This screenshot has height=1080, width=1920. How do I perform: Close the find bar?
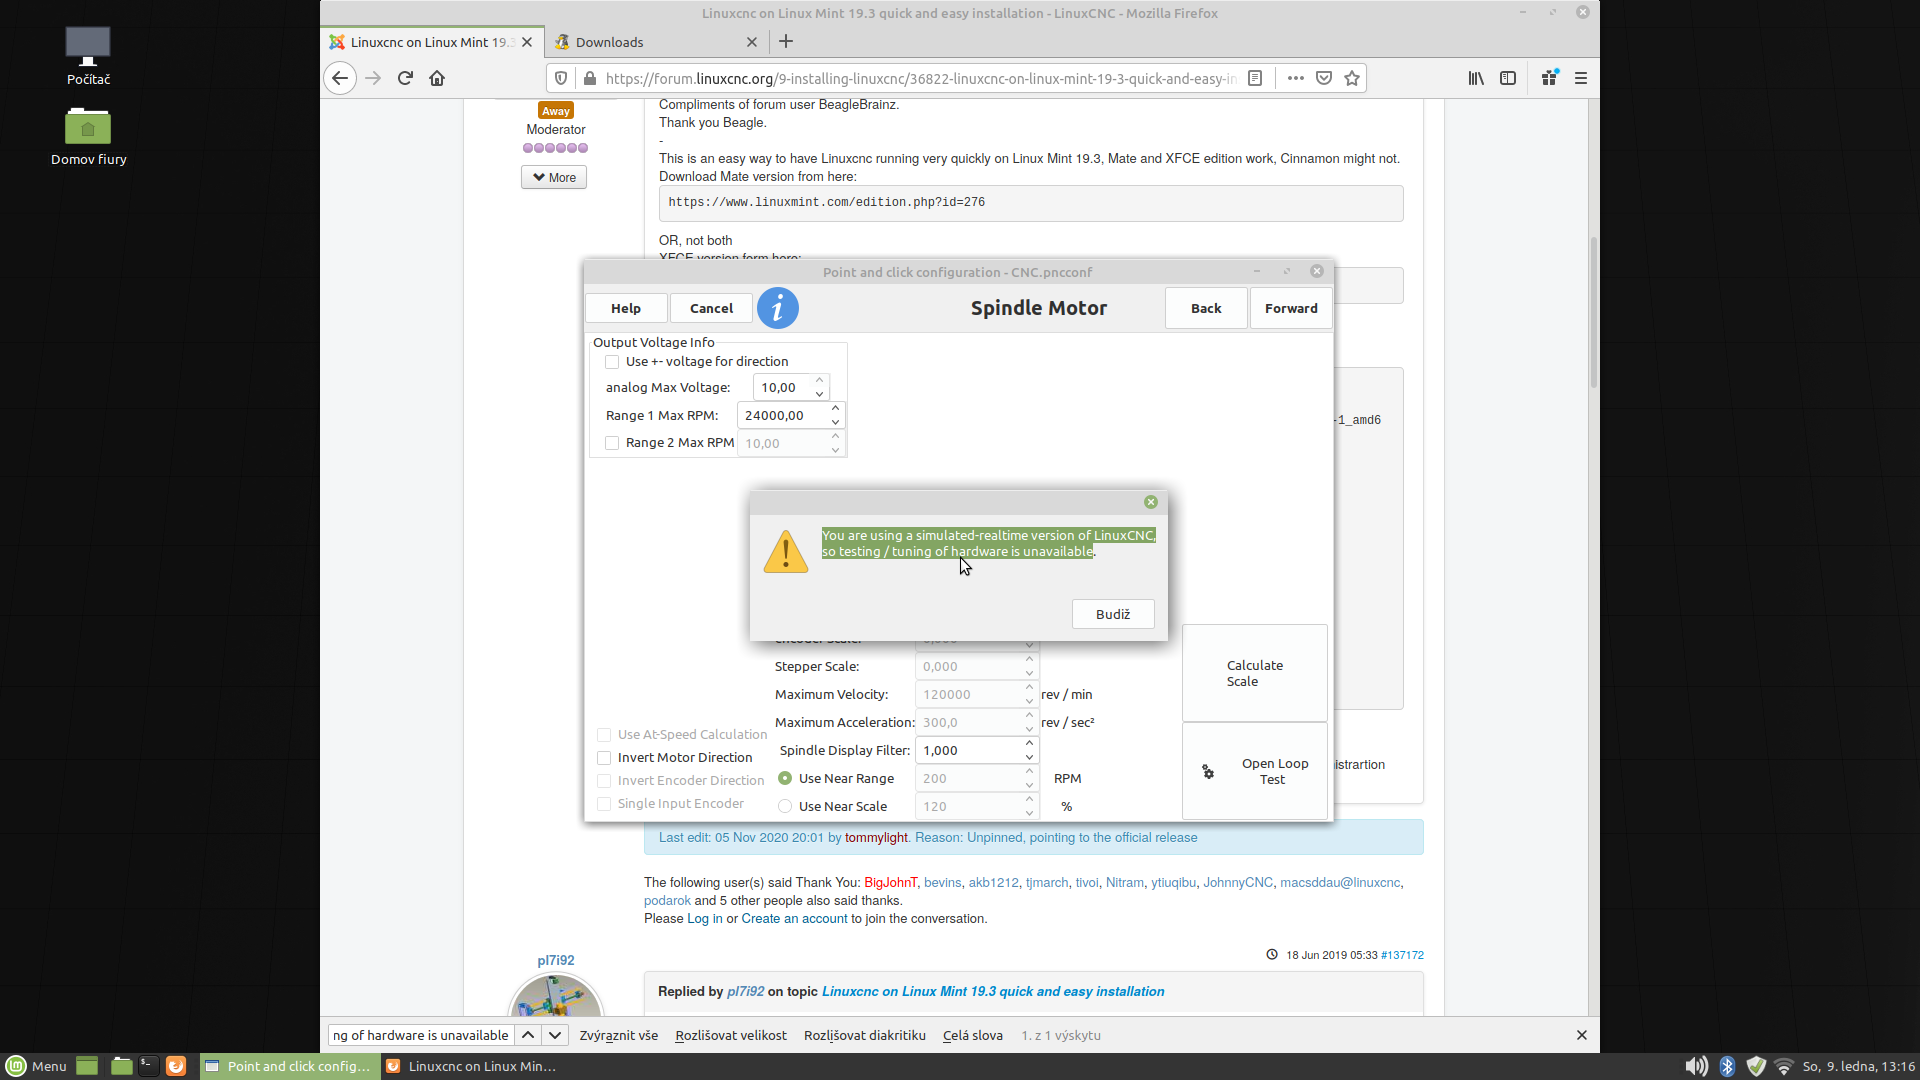coord(1582,1035)
